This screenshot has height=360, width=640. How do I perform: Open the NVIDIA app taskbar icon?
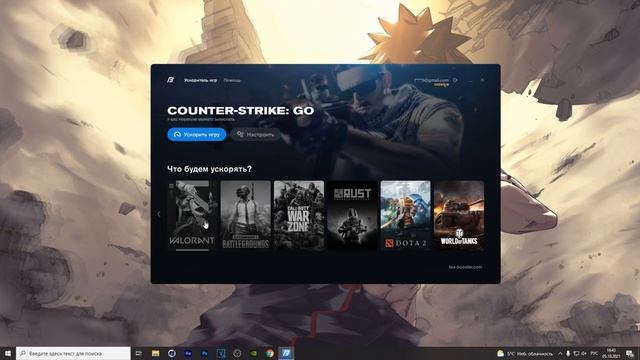[x=253, y=353]
